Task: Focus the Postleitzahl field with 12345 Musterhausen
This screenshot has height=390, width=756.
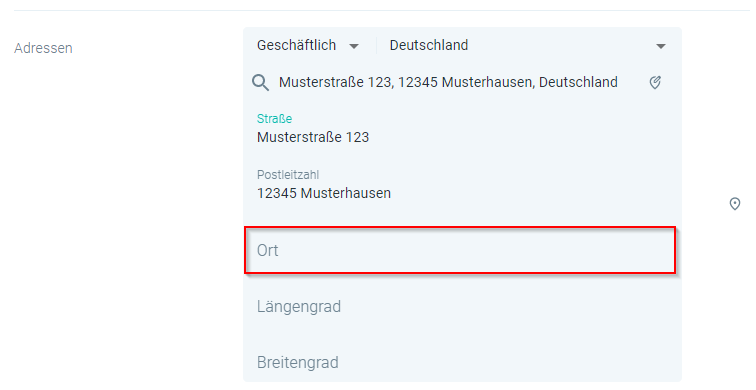Action: click(x=462, y=185)
